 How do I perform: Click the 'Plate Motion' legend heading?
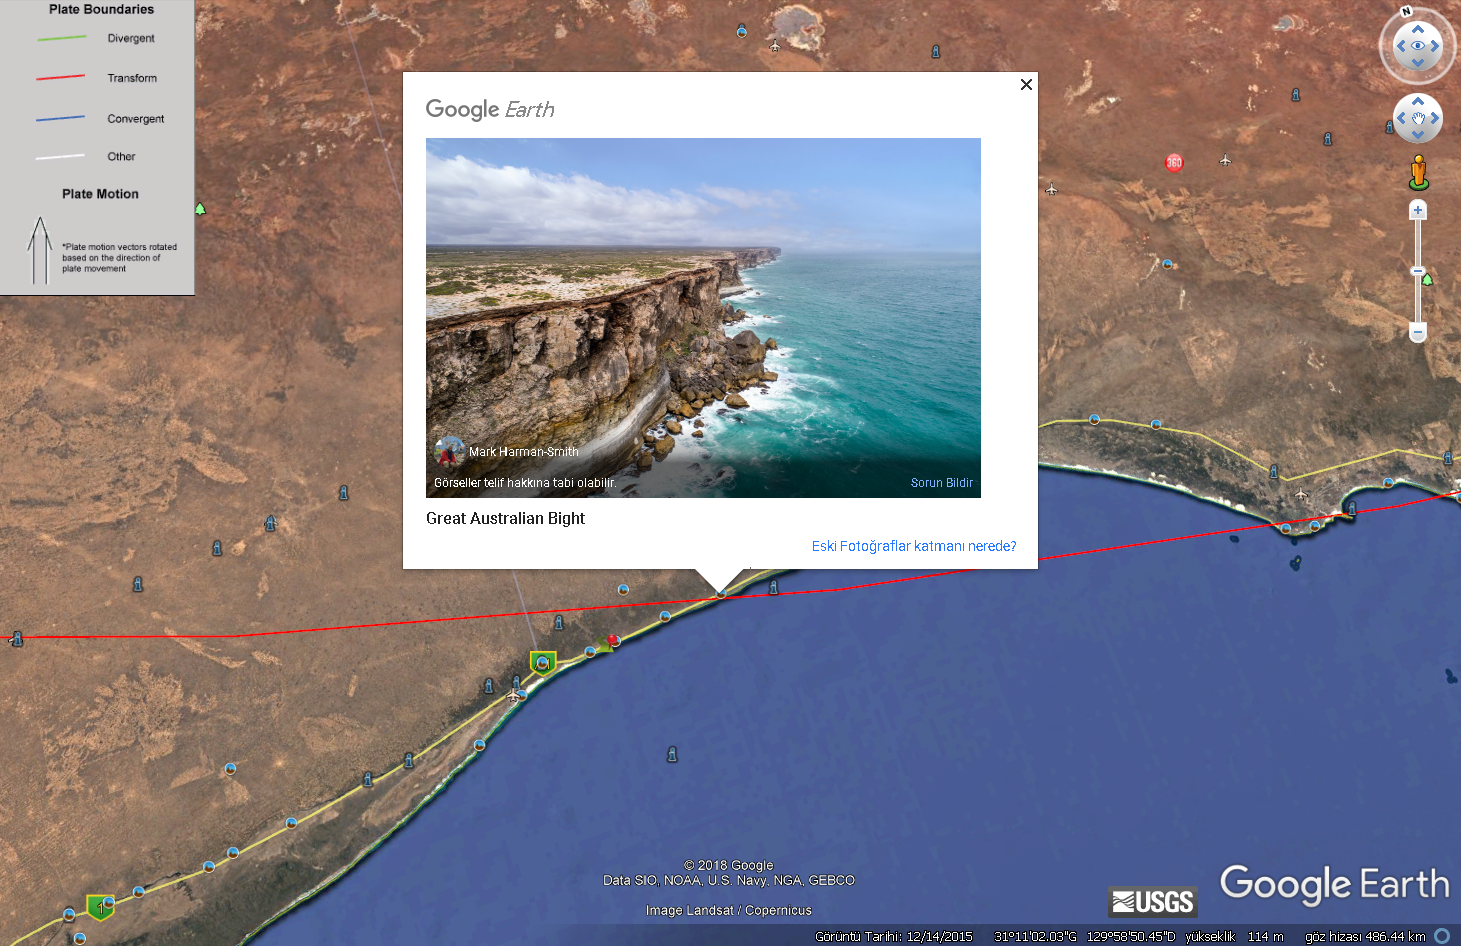click(100, 194)
